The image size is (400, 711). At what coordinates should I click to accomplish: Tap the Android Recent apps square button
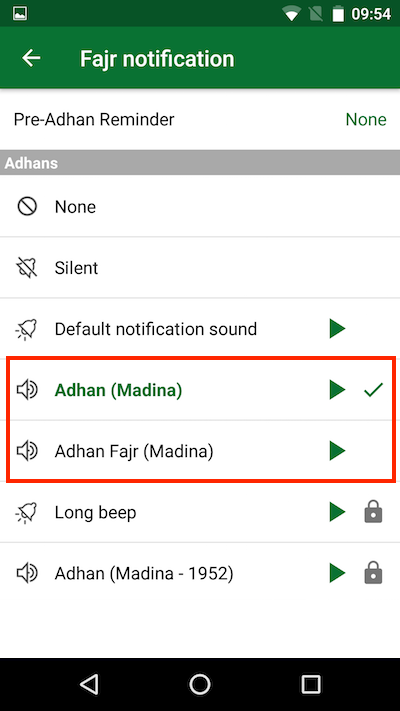(x=311, y=684)
